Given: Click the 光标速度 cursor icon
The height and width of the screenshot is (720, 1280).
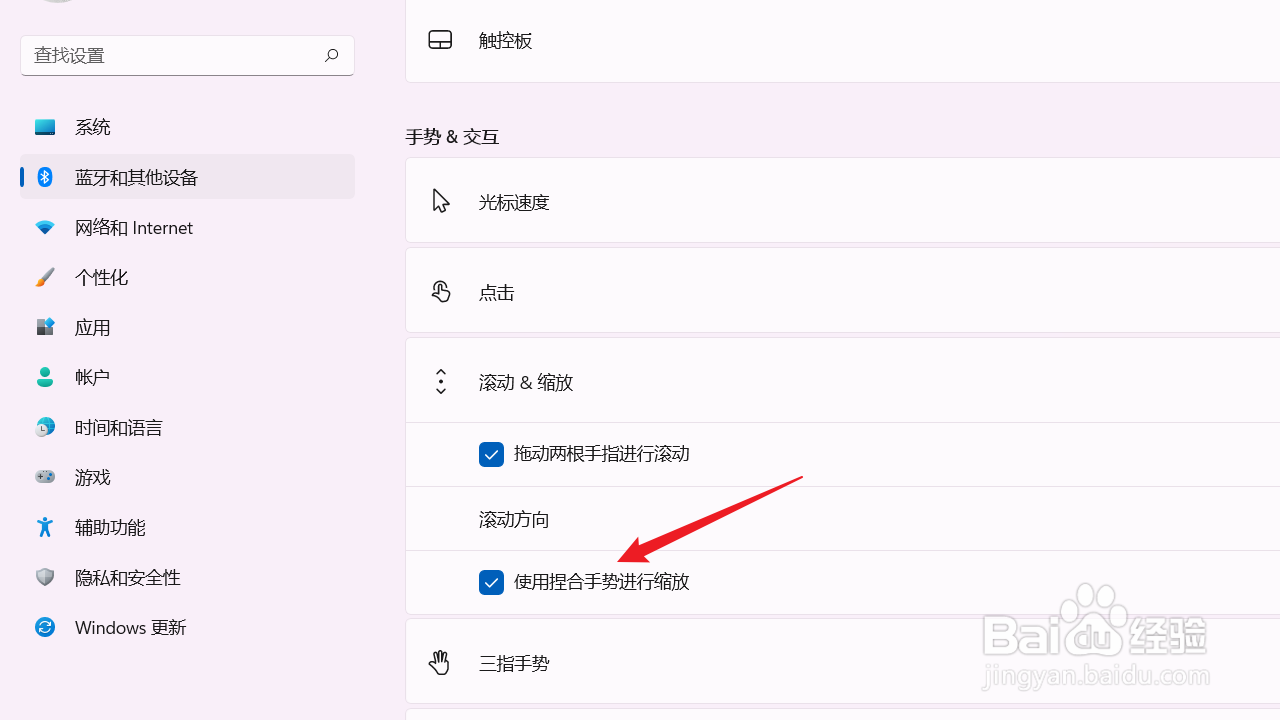Looking at the screenshot, I should (x=440, y=200).
